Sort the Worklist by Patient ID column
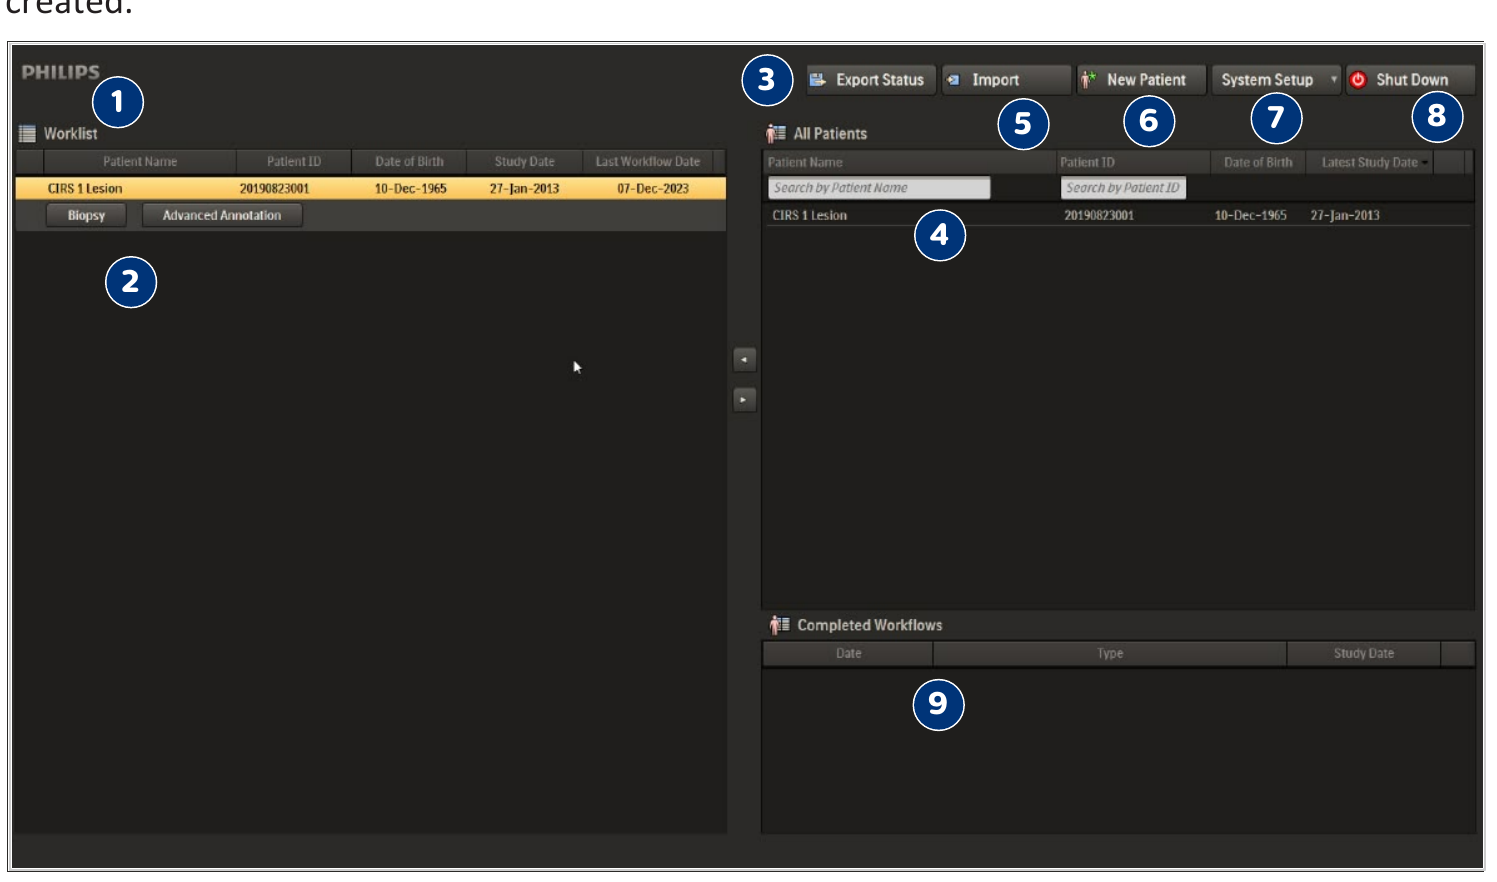 tap(294, 162)
